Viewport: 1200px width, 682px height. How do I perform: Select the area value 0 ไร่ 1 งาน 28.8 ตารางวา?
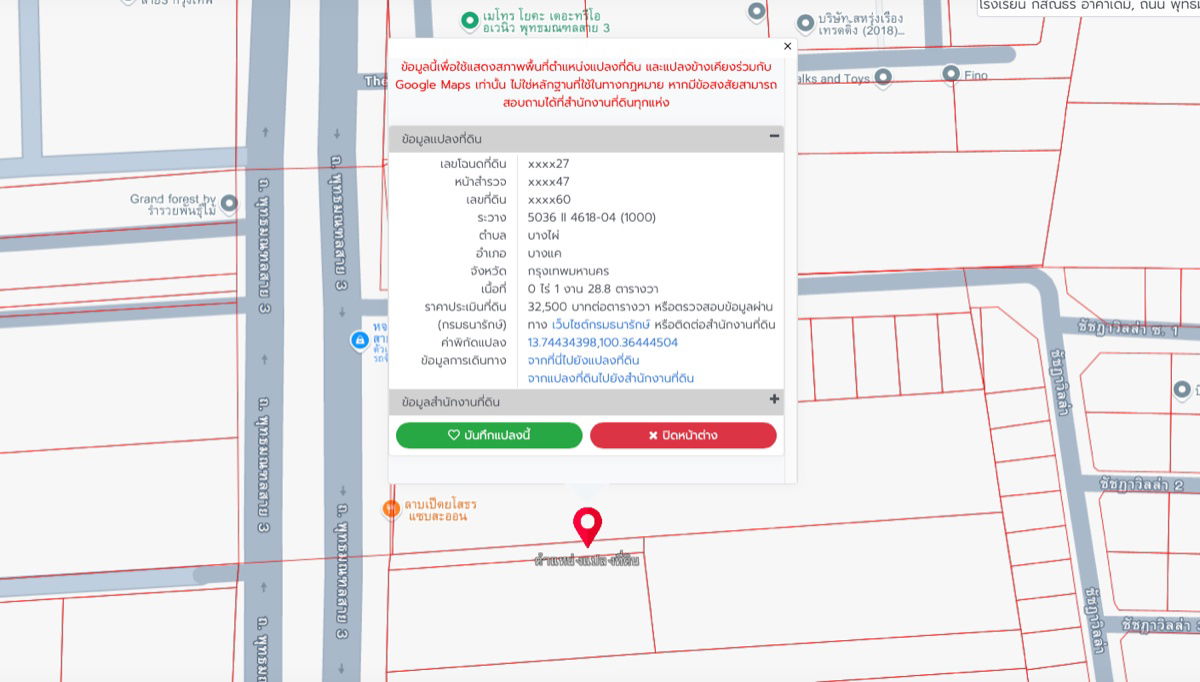(593, 289)
